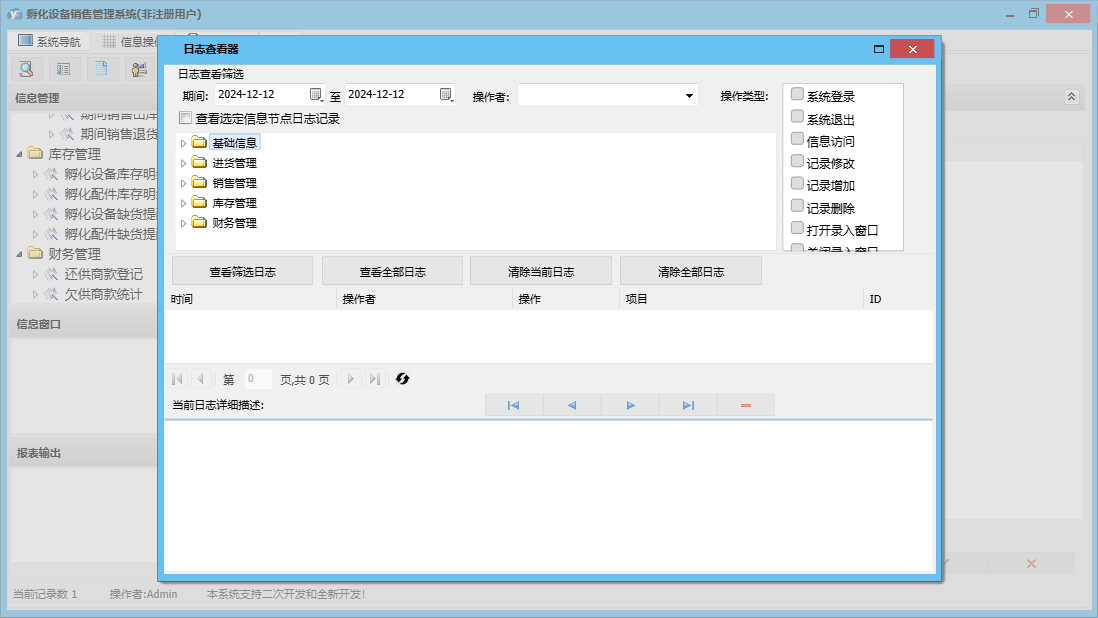Click 清除当前日志 button
1098x618 pixels.
(541, 272)
